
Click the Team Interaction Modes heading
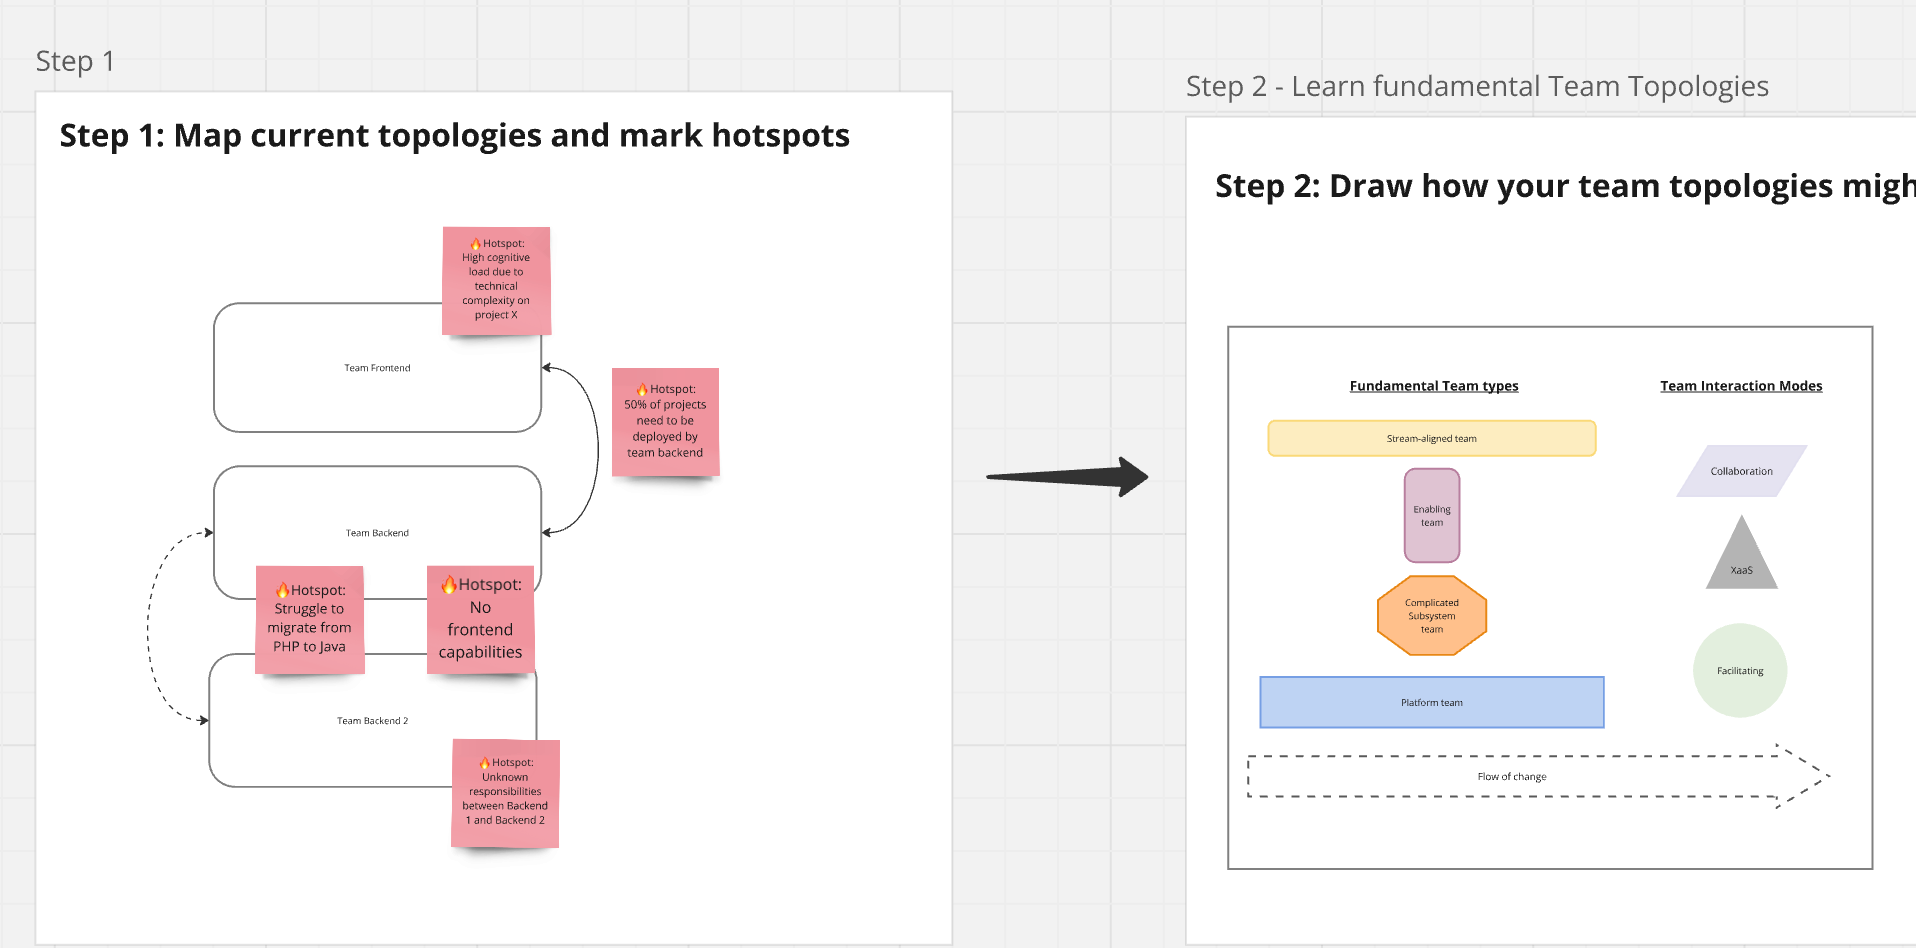click(1741, 386)
